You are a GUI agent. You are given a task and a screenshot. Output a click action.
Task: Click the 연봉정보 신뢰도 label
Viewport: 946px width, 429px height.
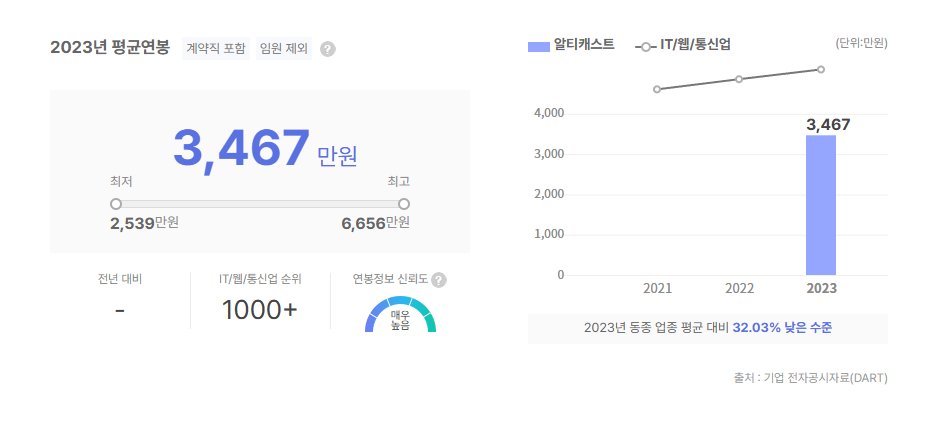(390, 279)
